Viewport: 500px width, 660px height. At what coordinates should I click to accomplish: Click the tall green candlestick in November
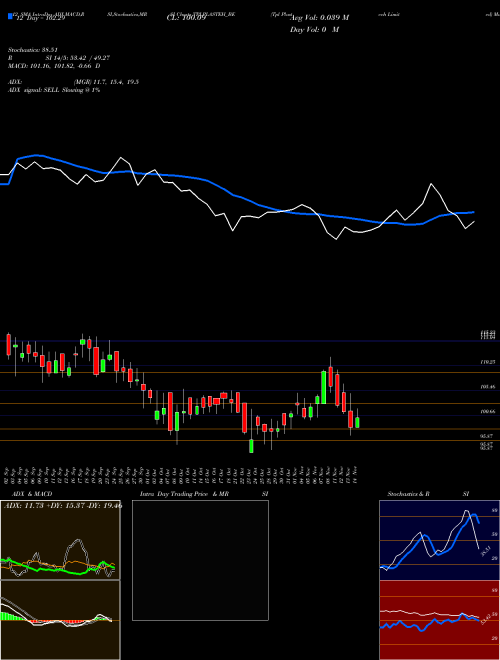coord(324,387)
